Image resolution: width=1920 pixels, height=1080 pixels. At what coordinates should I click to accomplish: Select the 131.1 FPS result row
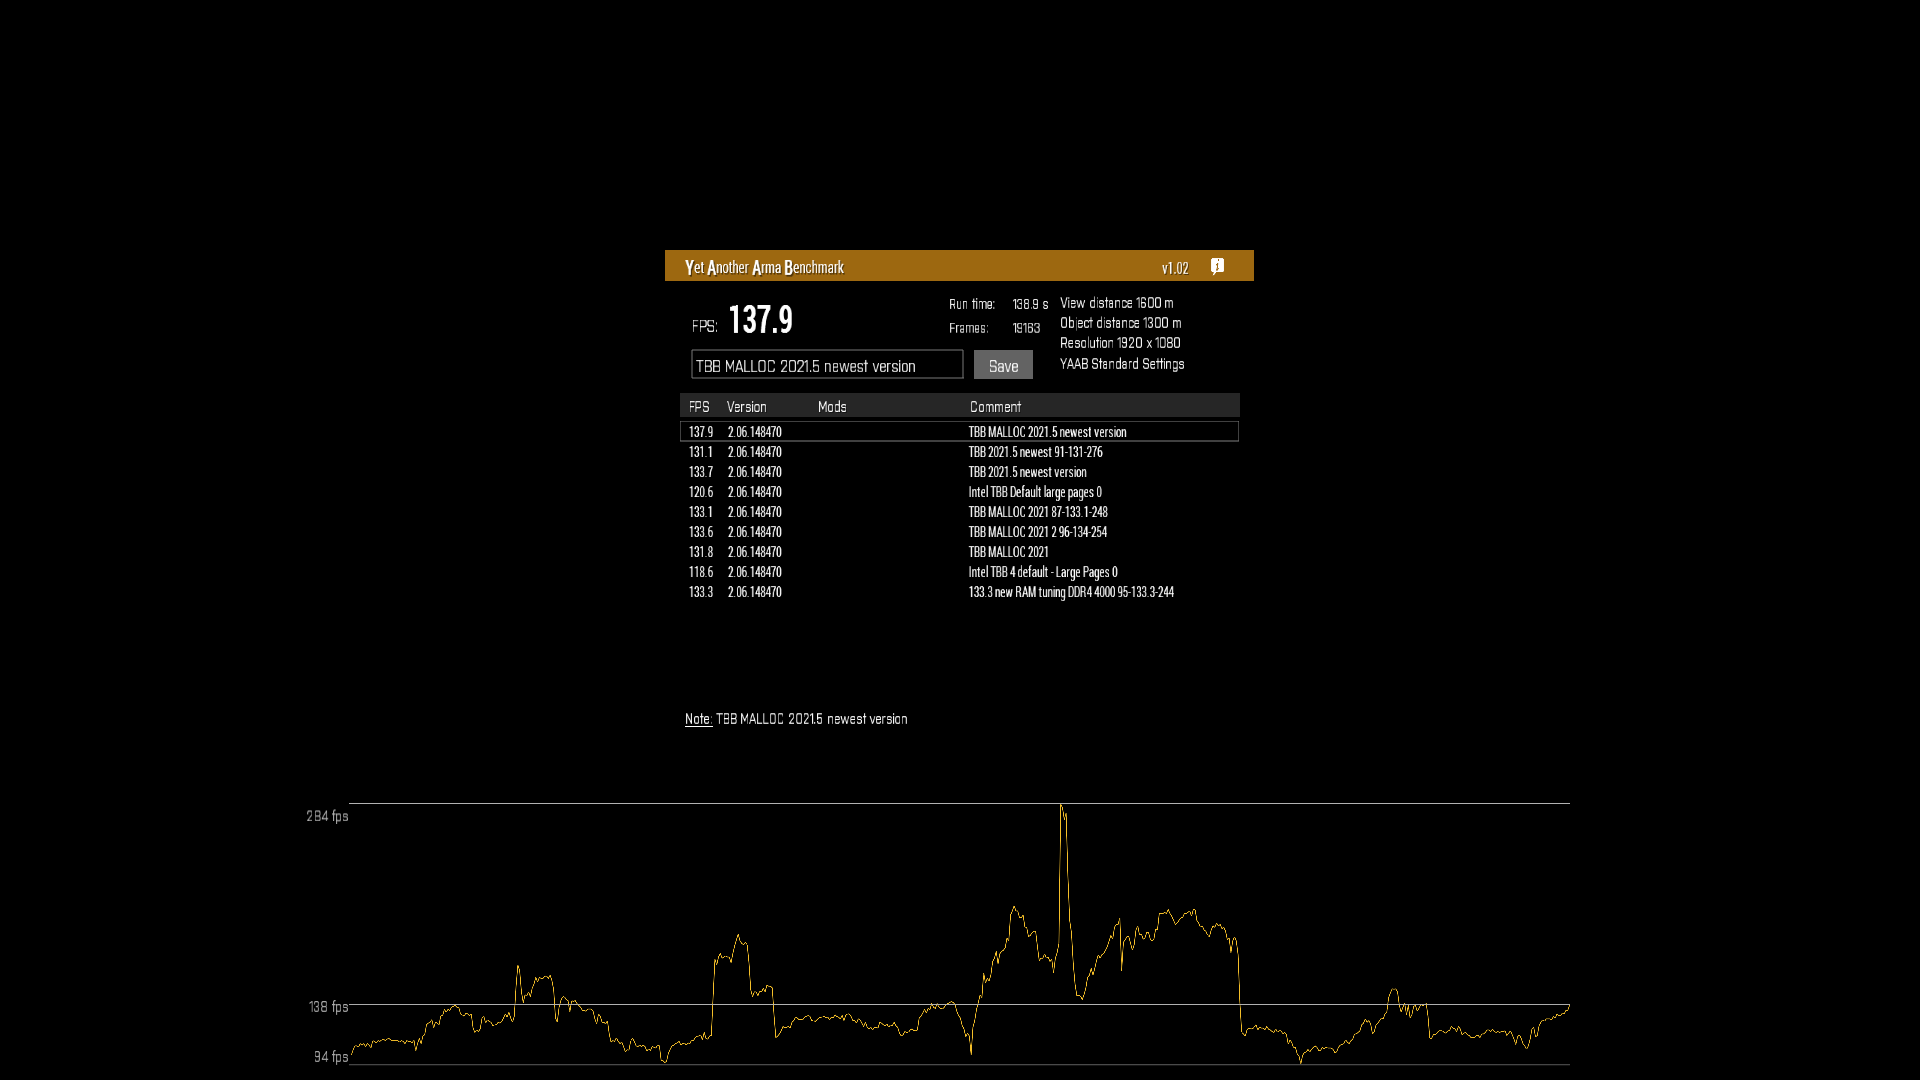[x=959, y=452]
